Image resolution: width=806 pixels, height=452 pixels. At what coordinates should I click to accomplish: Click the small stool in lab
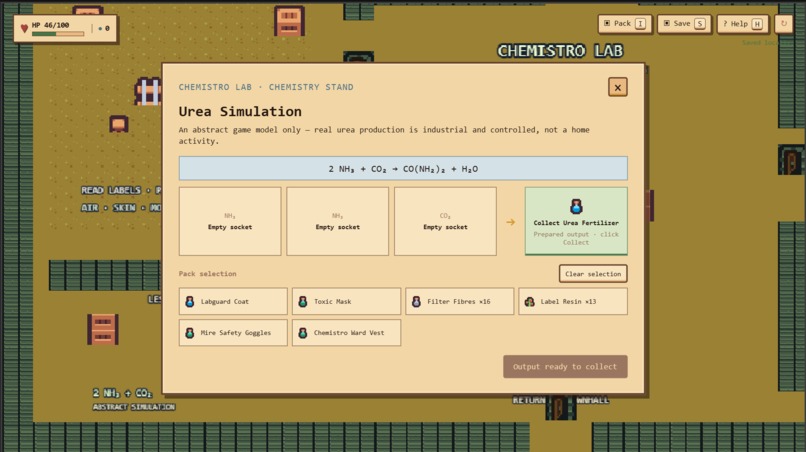pos(119,124)
